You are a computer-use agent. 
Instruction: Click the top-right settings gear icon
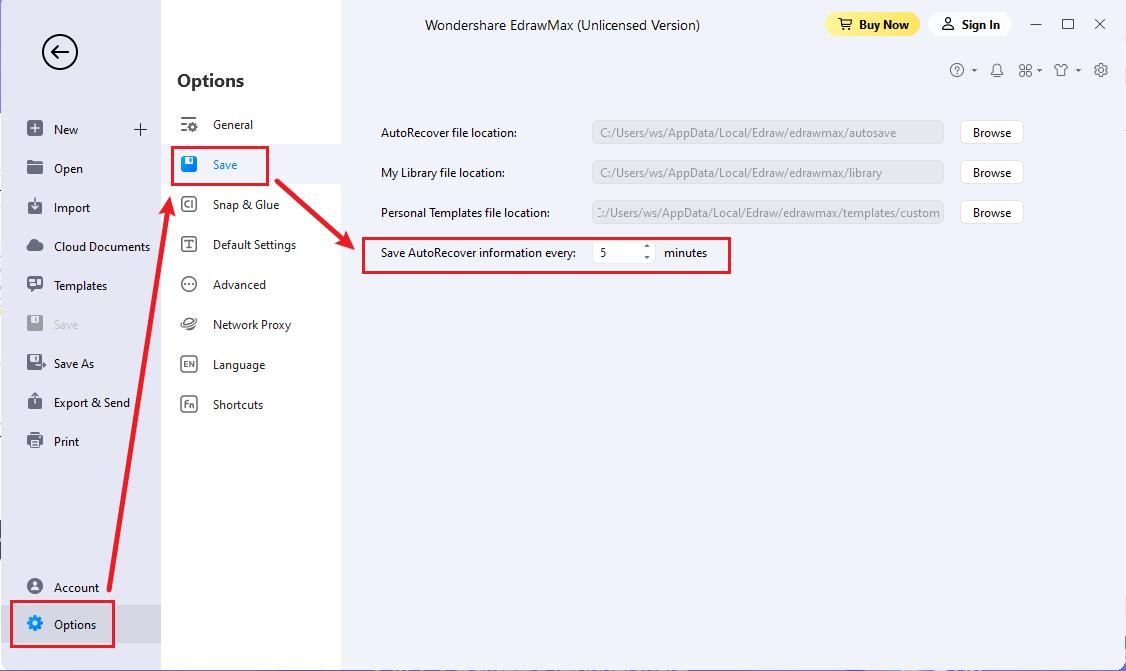click(1101, 70)
